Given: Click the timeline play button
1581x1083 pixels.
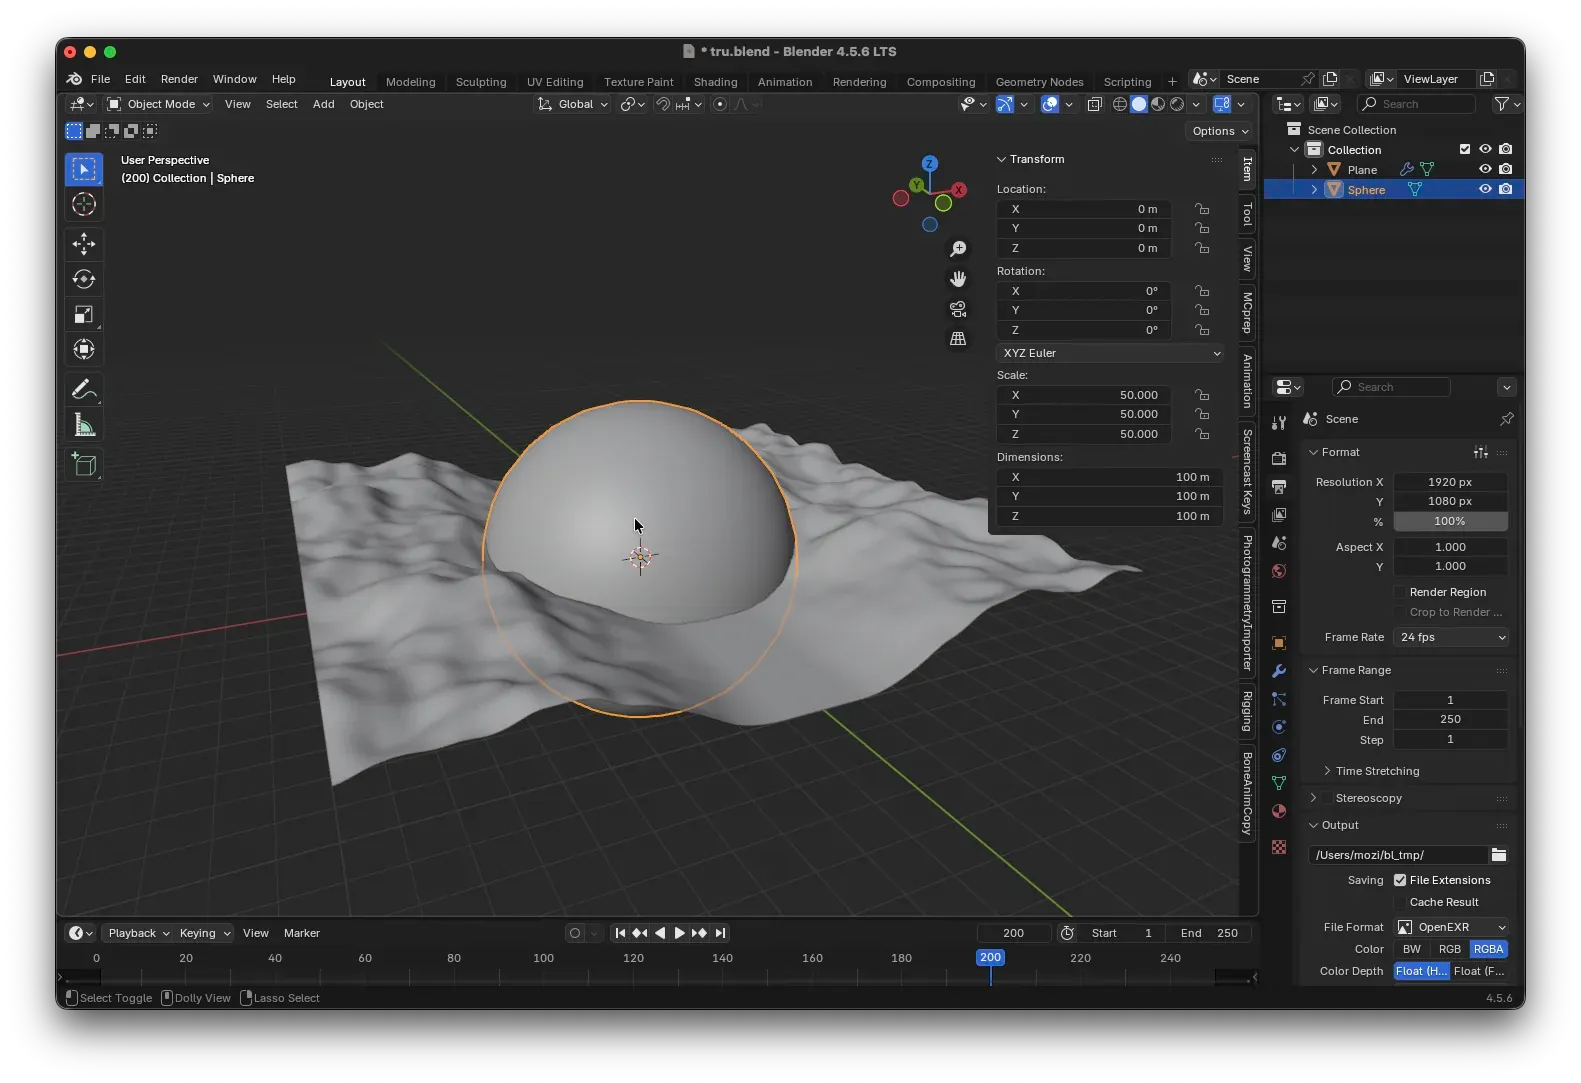Looking at the screenshot, I should coord(679,933).
